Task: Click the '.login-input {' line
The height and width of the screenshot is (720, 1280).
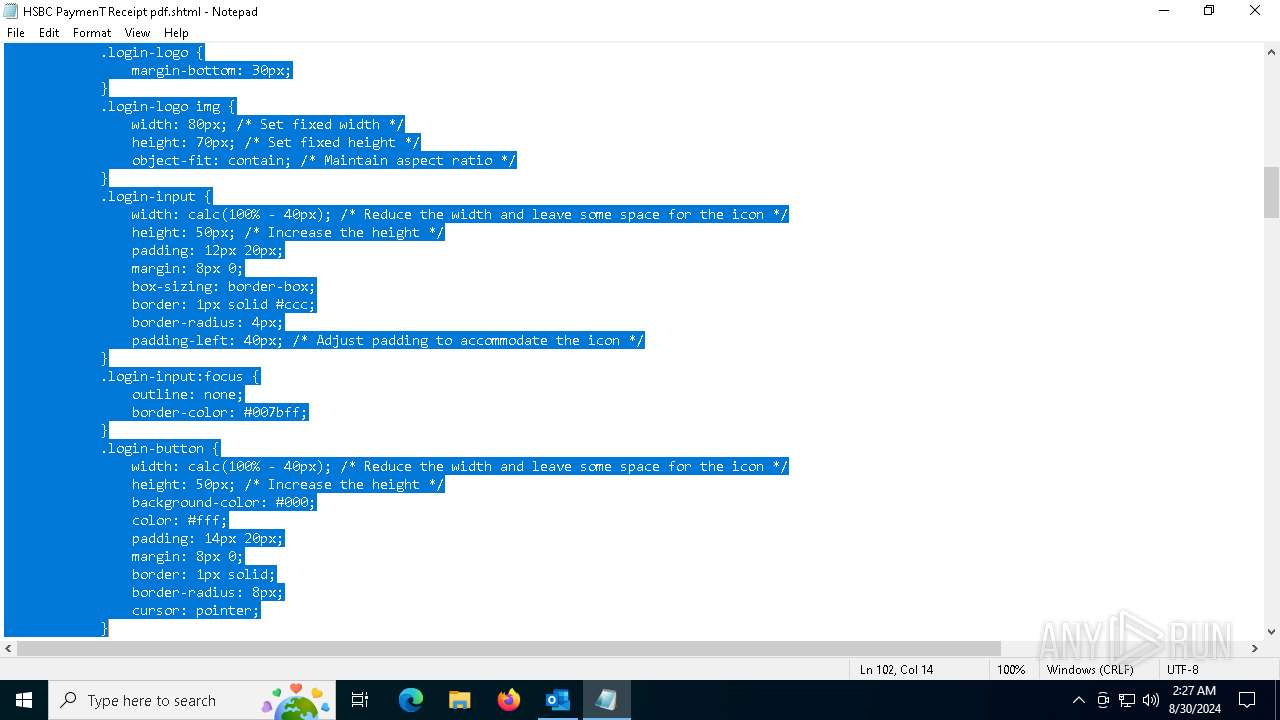Action: pos(156,196)
